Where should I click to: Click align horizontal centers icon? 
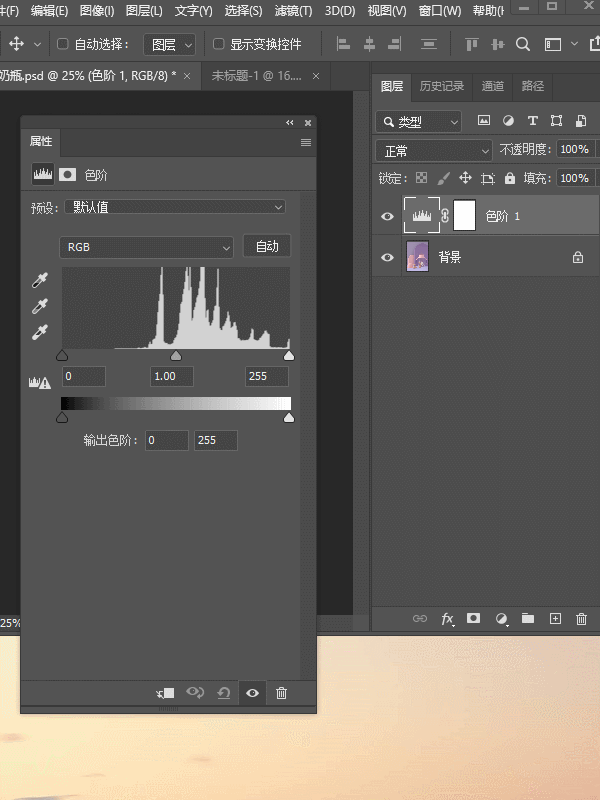(x=369, y=44)
